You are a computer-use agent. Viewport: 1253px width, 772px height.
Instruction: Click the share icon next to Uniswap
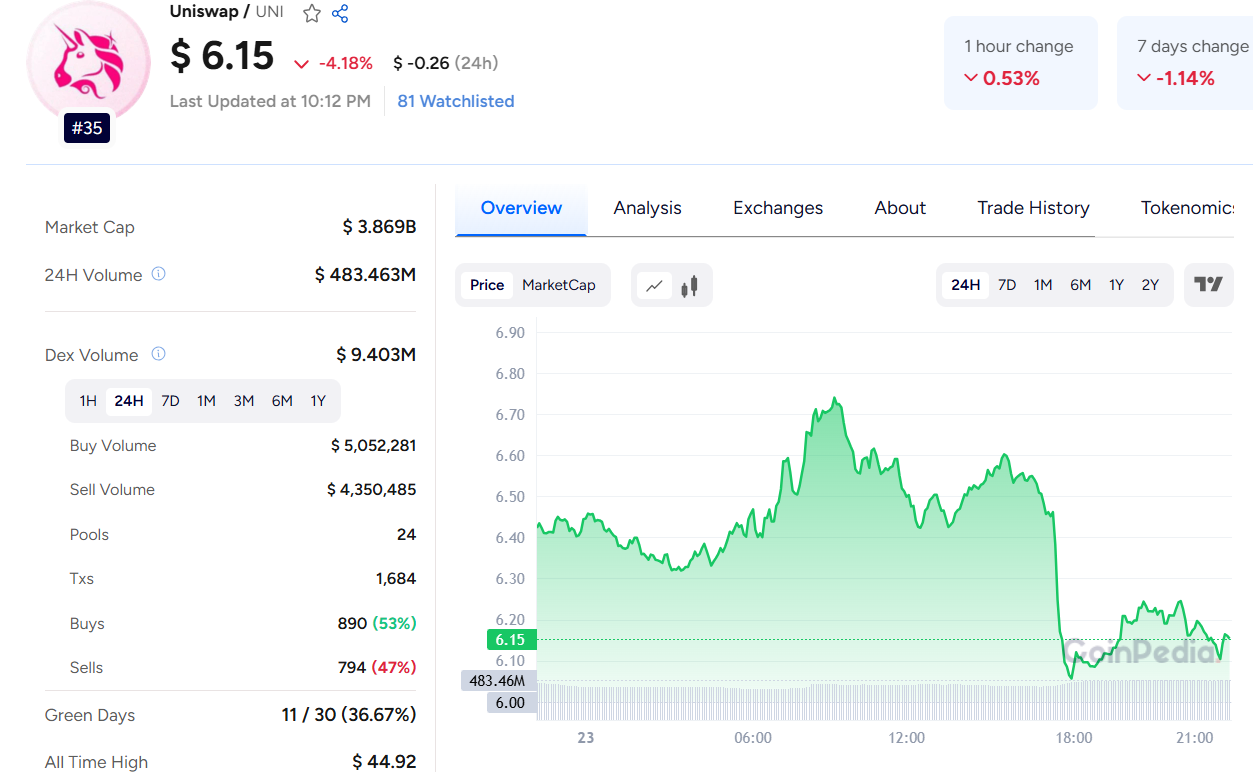tap(340, 13)
